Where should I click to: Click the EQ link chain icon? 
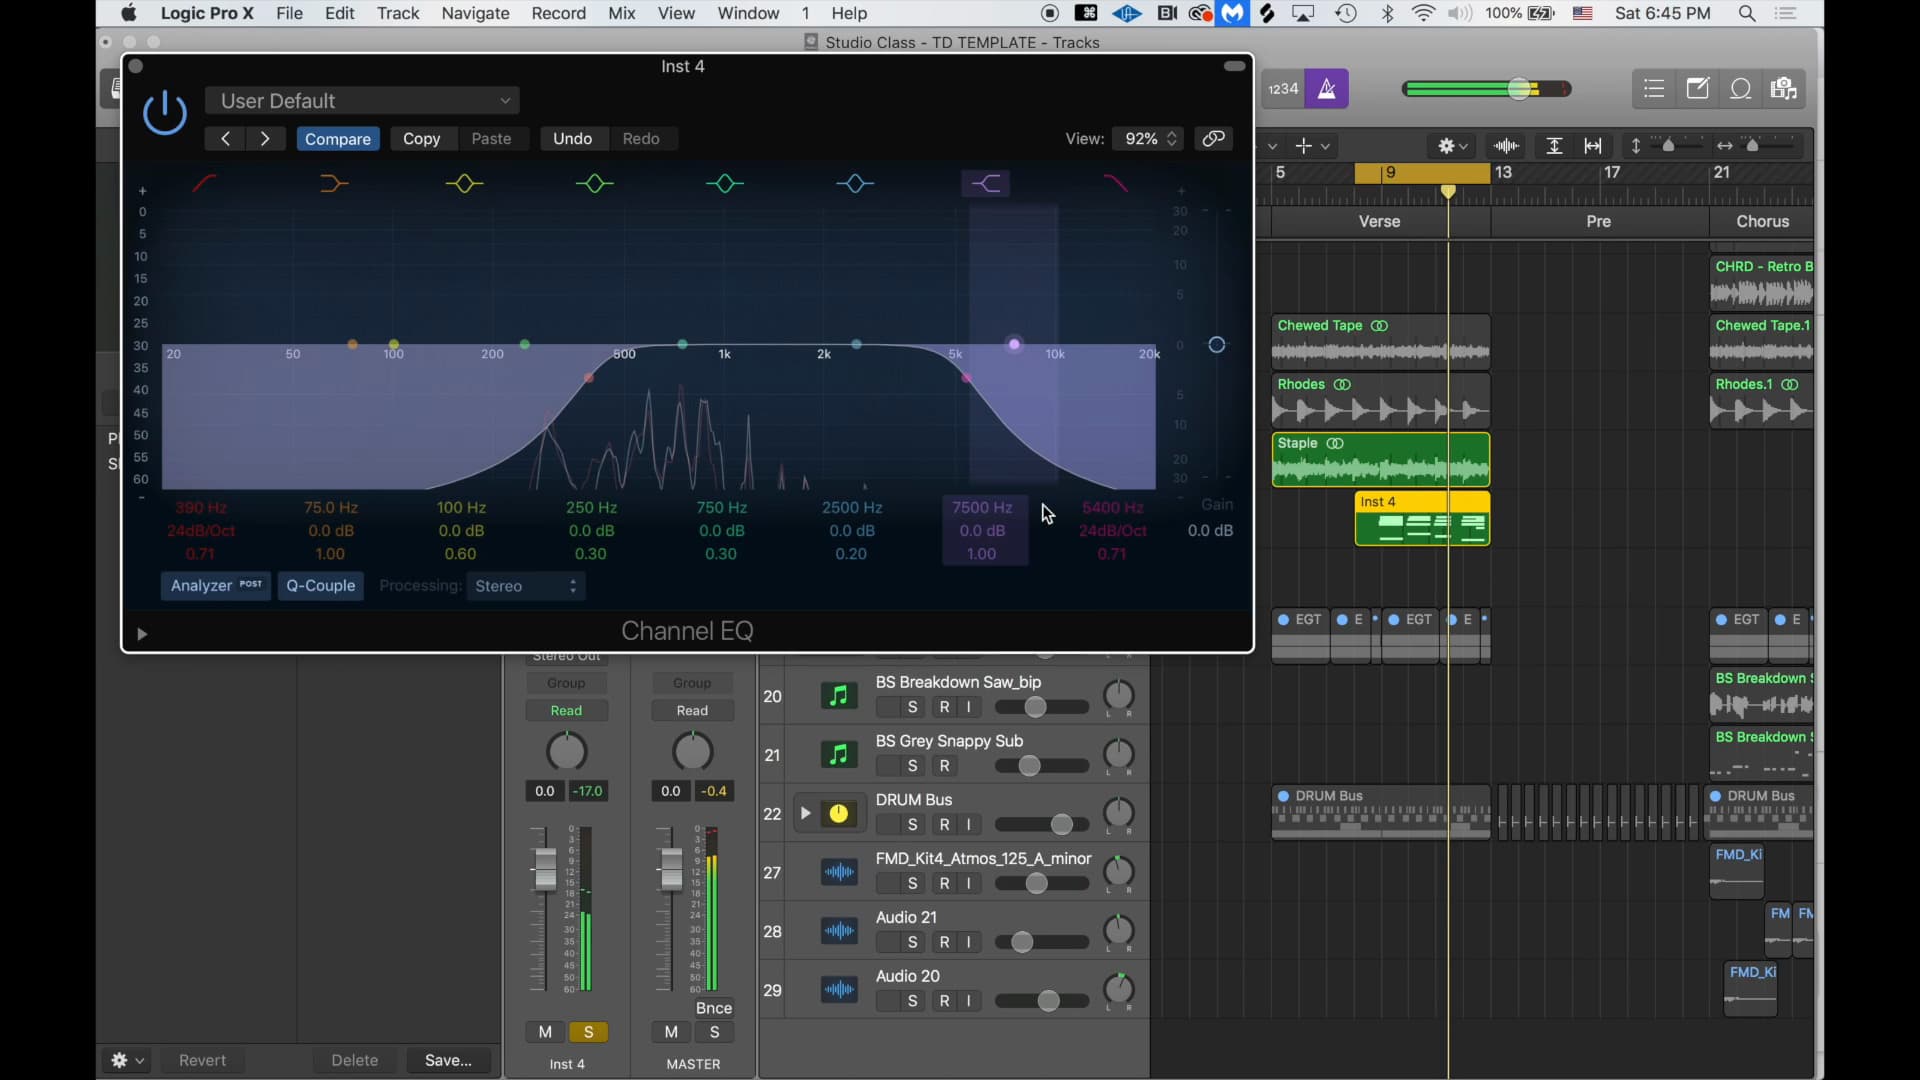[x=1214, y=139]
